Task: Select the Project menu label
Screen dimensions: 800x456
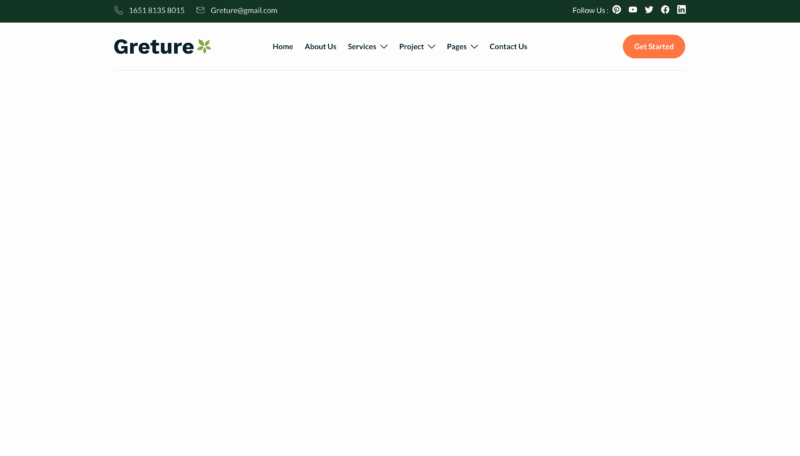Action: tap(411, 47)
